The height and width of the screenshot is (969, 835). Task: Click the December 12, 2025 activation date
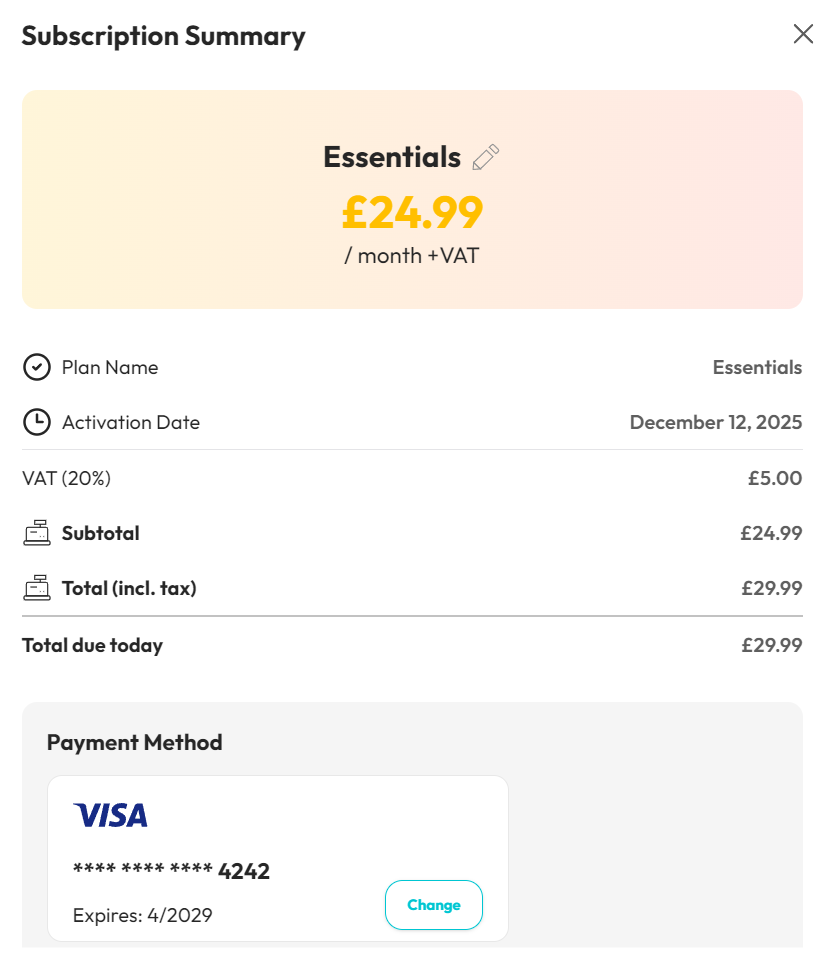click(x=715, y=423)
